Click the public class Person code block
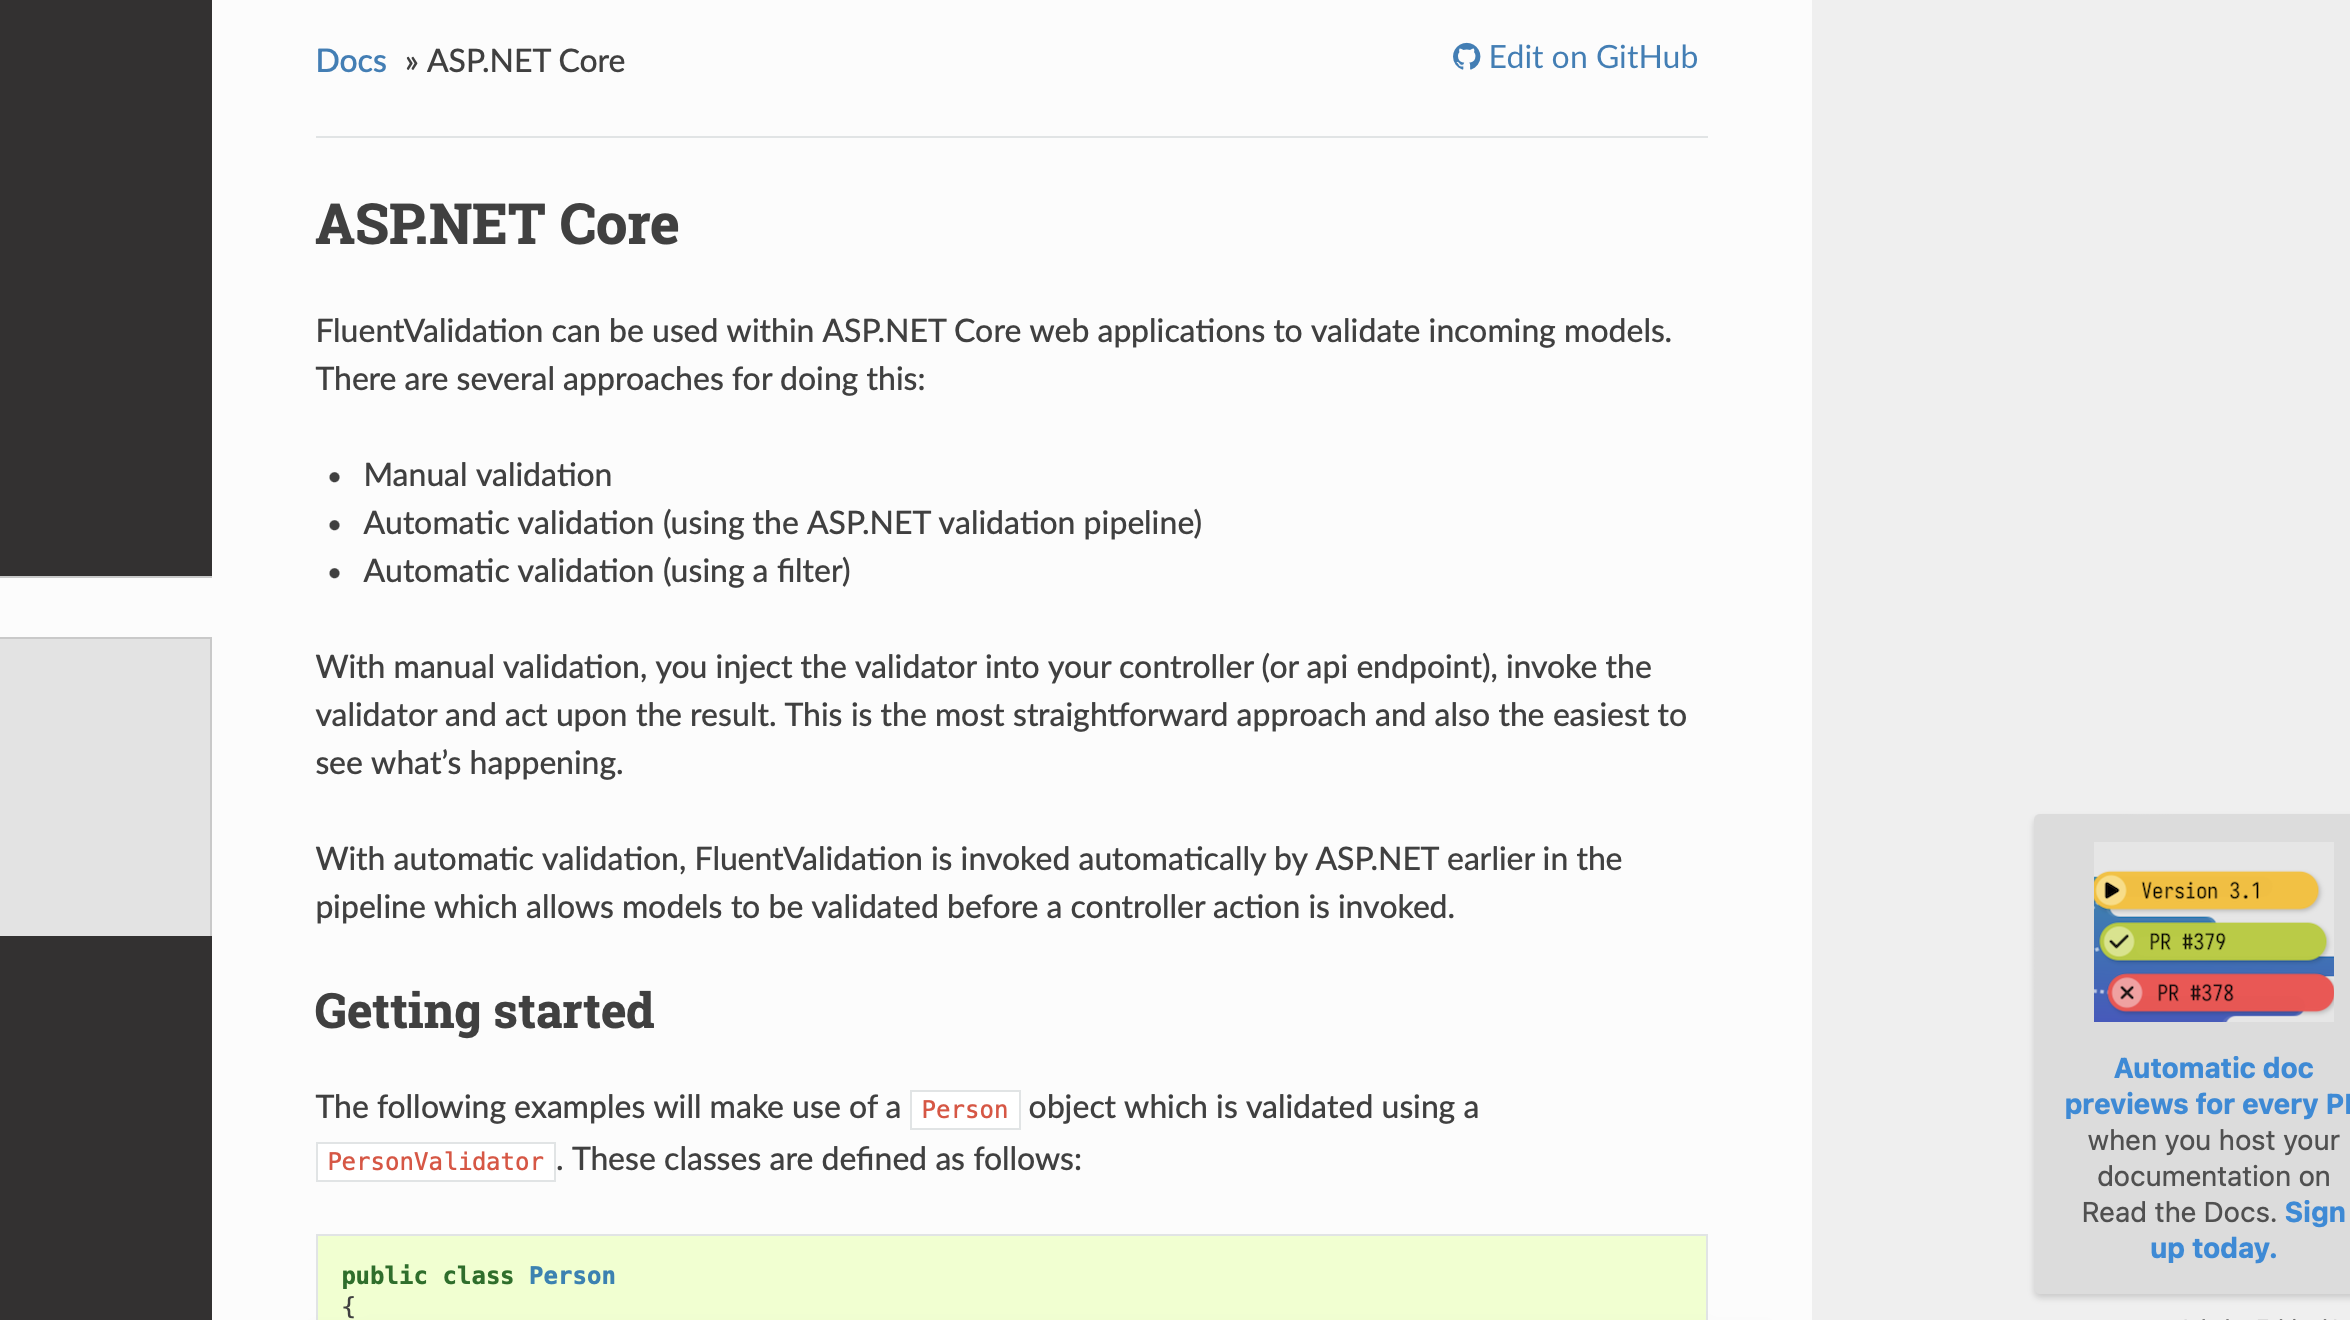This screenshot has height=1320, width=2350. (1010, 1280)
